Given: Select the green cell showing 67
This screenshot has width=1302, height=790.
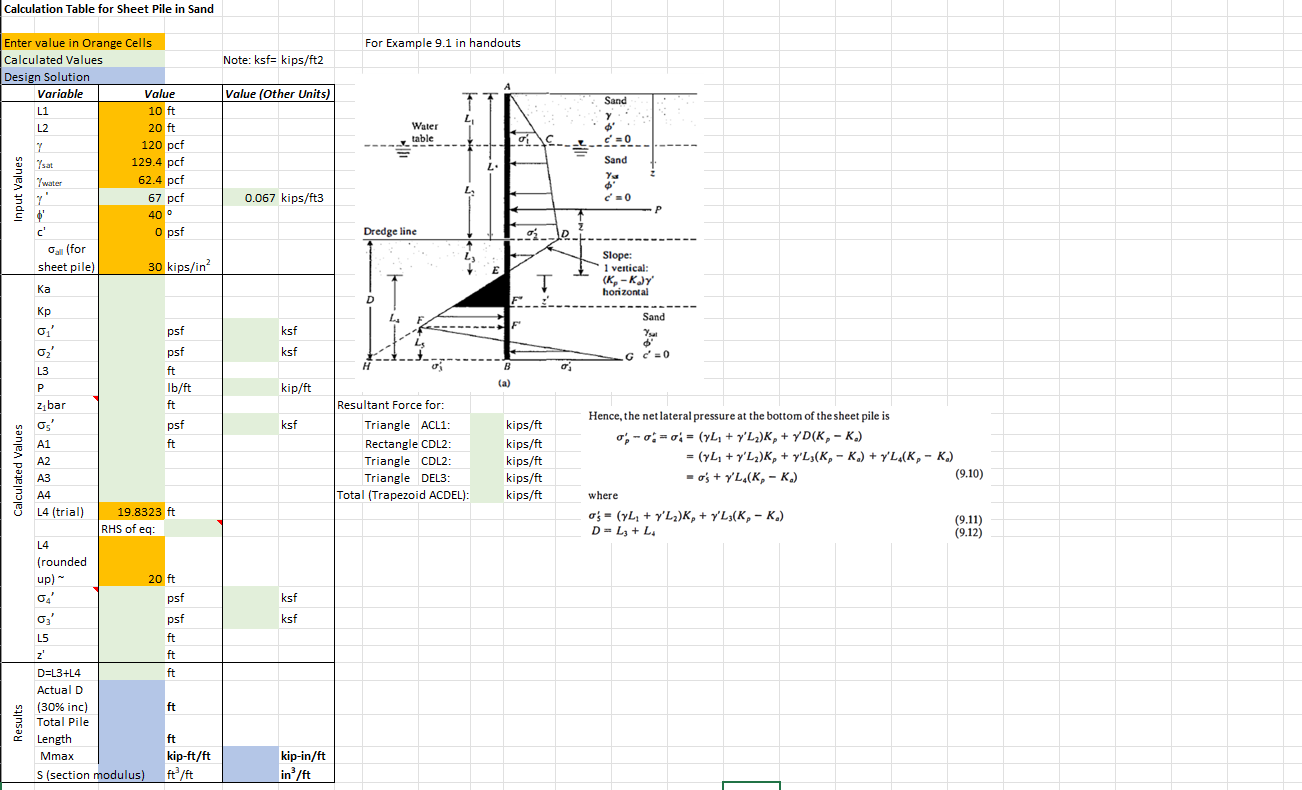Looking at the screenshot, I should pyautogui.click(x=132, y=199).
